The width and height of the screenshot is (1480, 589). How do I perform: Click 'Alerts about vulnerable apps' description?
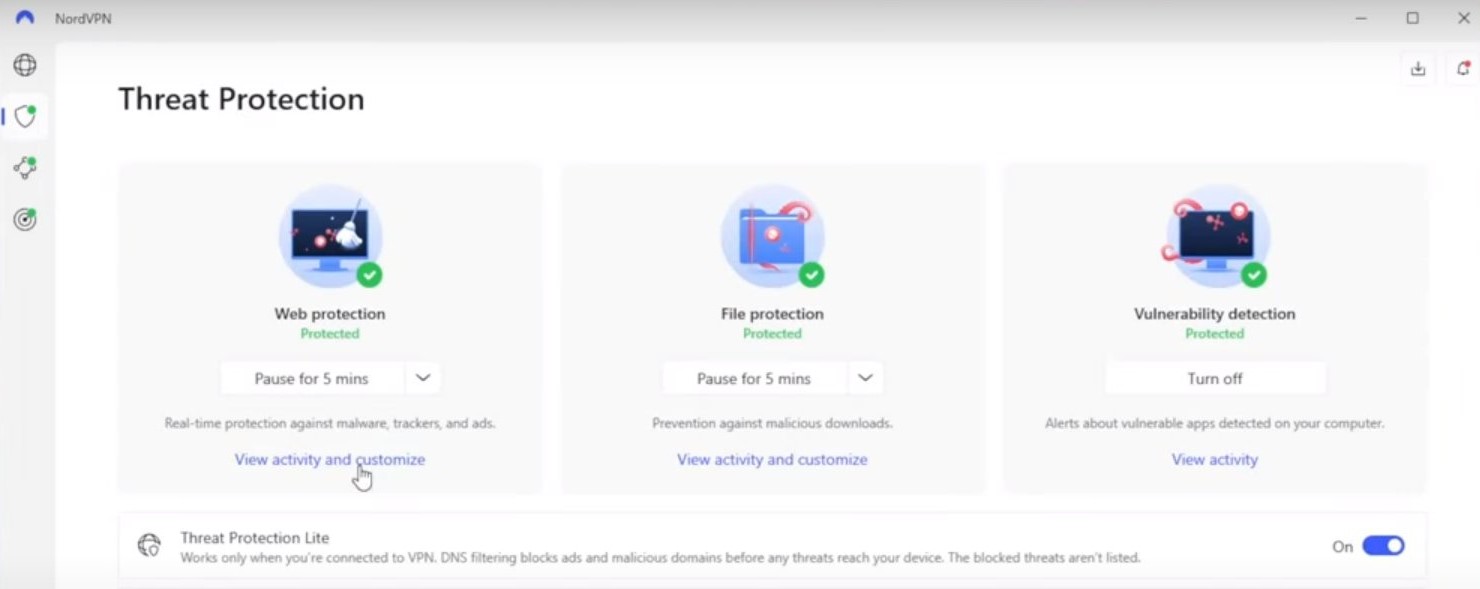point(1215,423)
